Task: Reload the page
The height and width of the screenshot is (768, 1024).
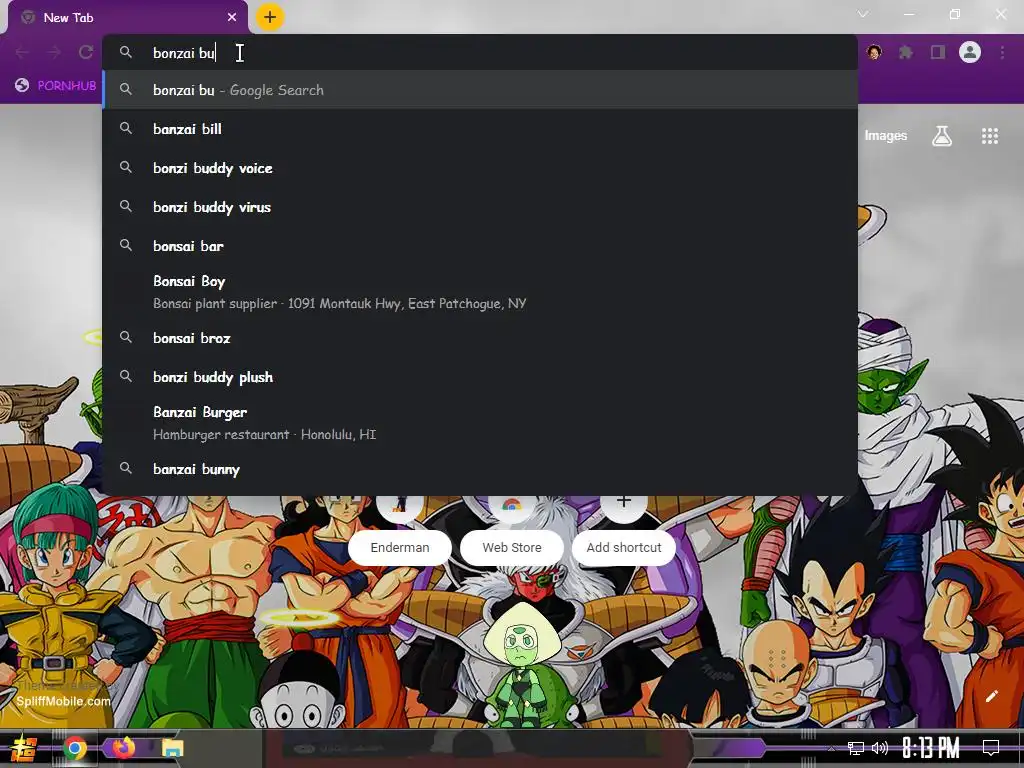Action: coord(86,52)
